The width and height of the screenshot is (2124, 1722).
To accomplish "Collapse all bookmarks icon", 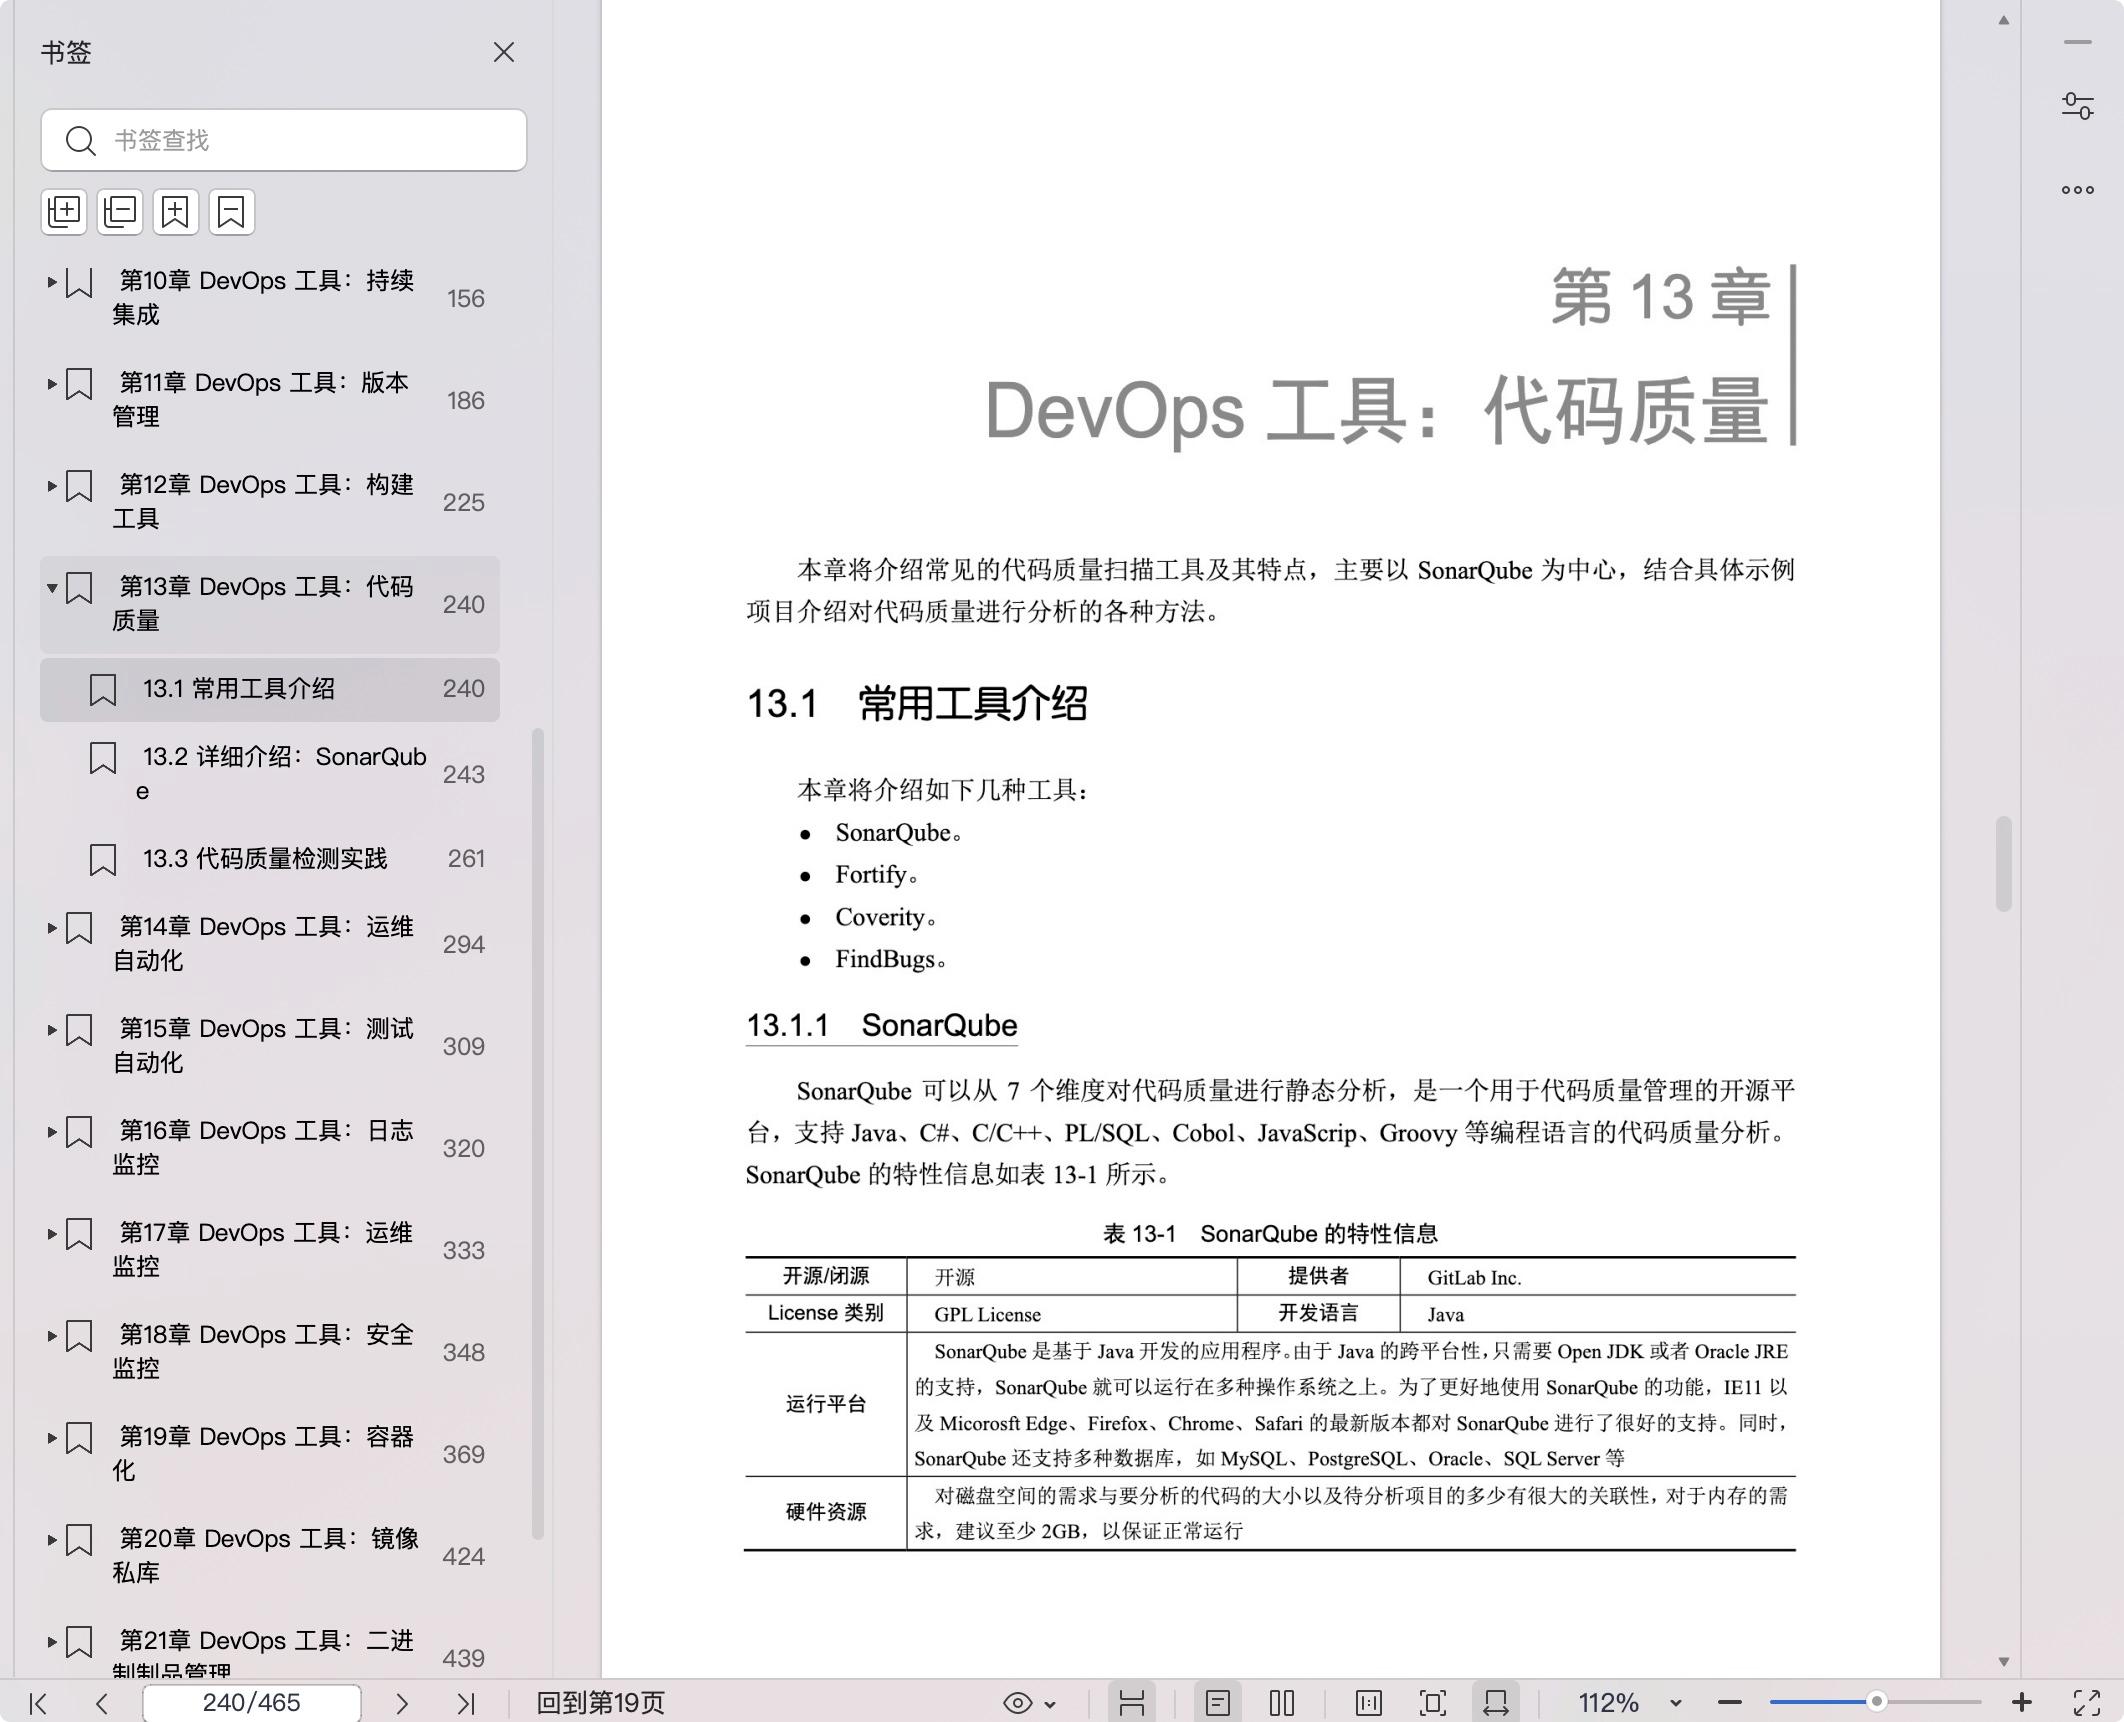I will 120,212.
